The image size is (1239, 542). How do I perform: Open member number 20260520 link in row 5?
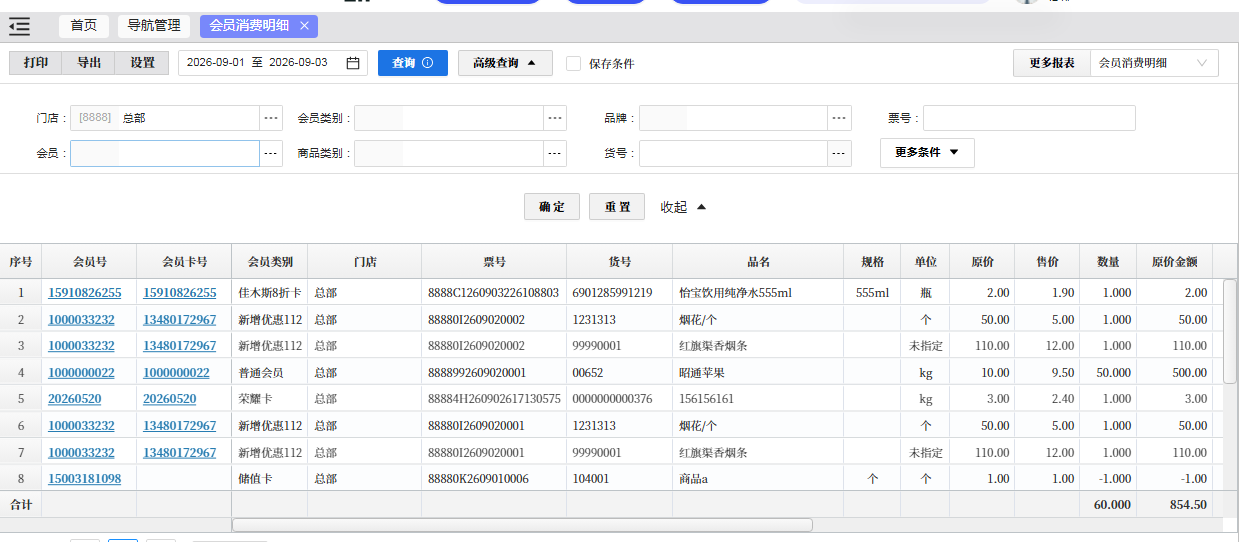tap(75, 399)
